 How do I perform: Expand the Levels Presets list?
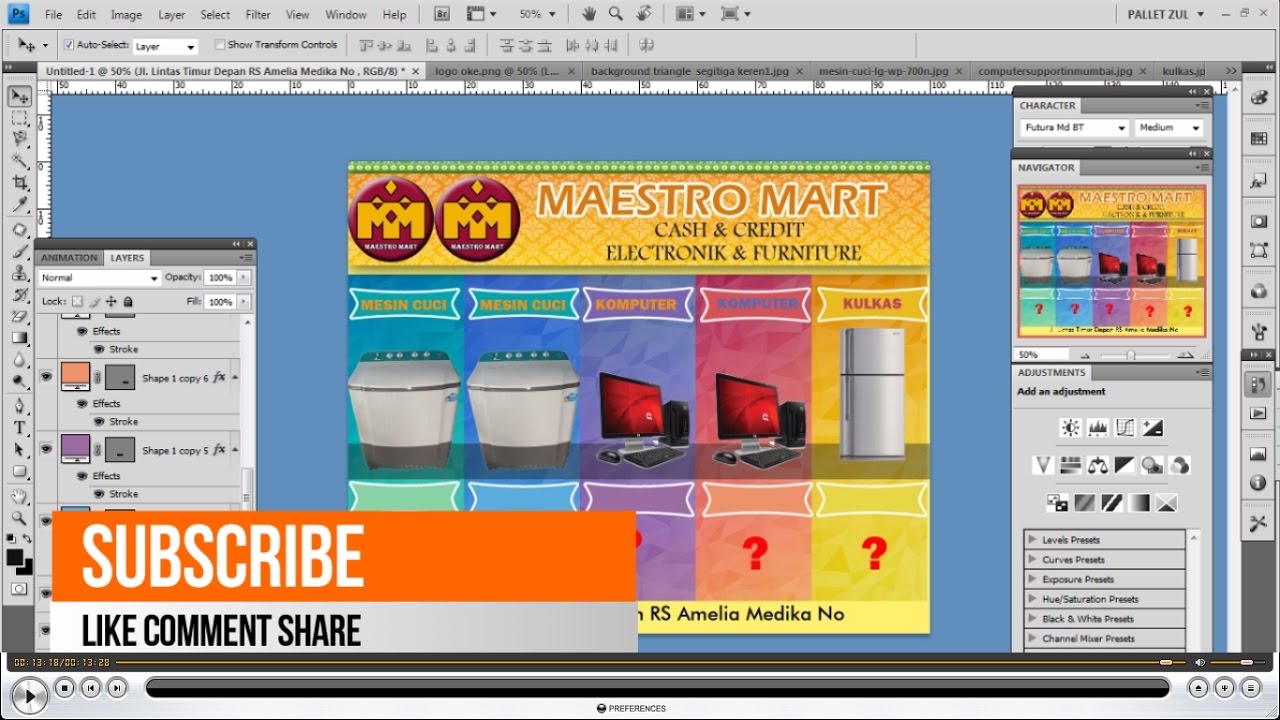pyautogui.click(x=1032, y=540)
